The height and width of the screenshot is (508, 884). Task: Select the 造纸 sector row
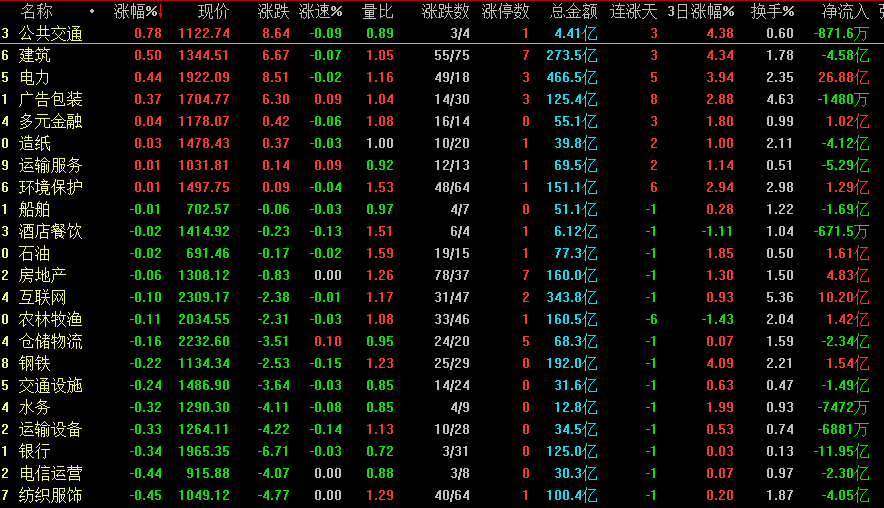(x=442, y=143)
